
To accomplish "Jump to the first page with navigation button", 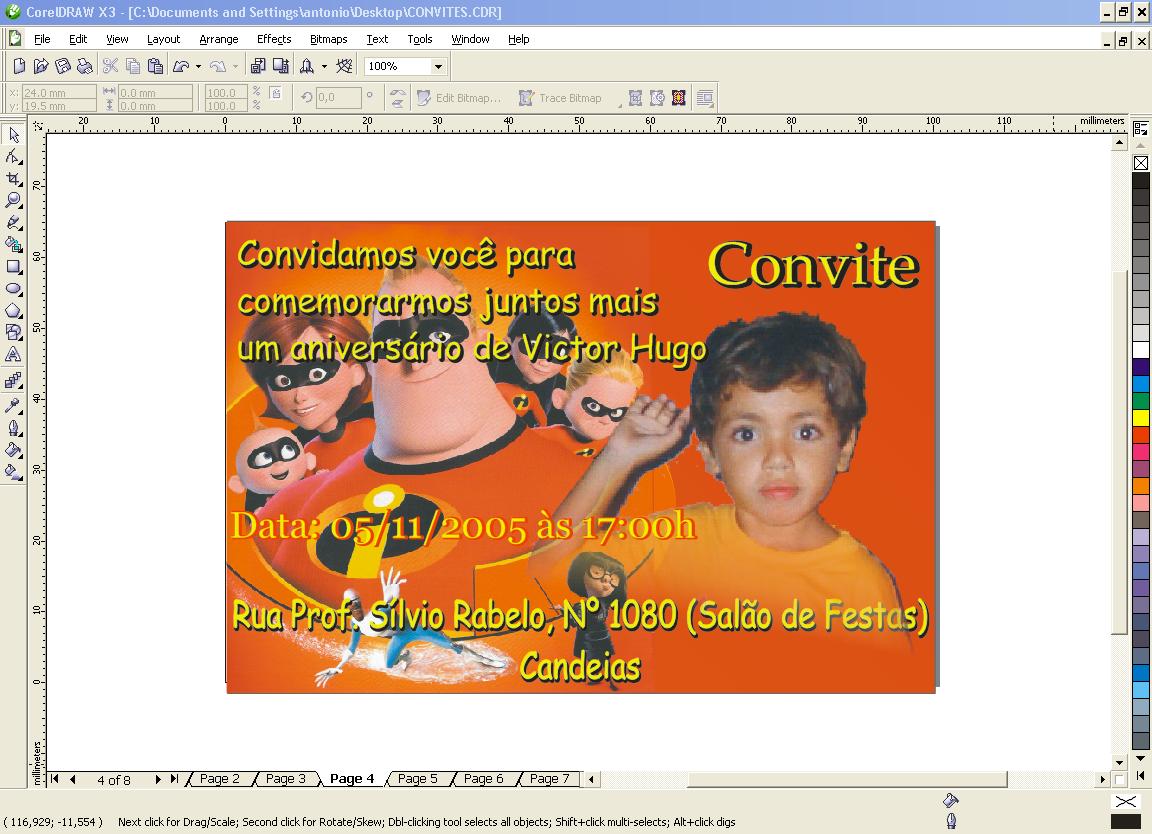I will pyautogui.click(x=55, y=778).
